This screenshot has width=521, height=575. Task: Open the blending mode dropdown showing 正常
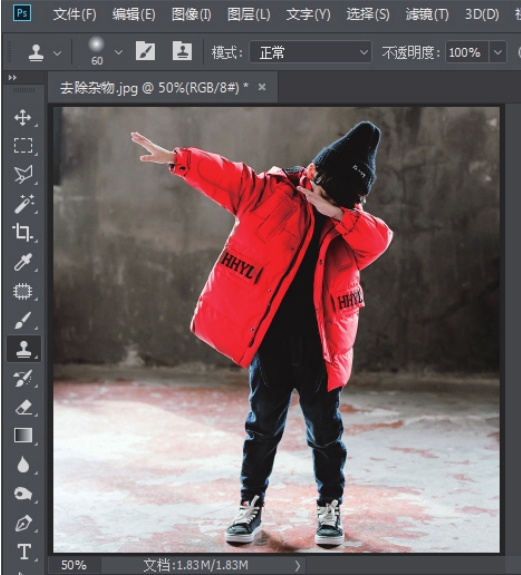tap(311, 52)
